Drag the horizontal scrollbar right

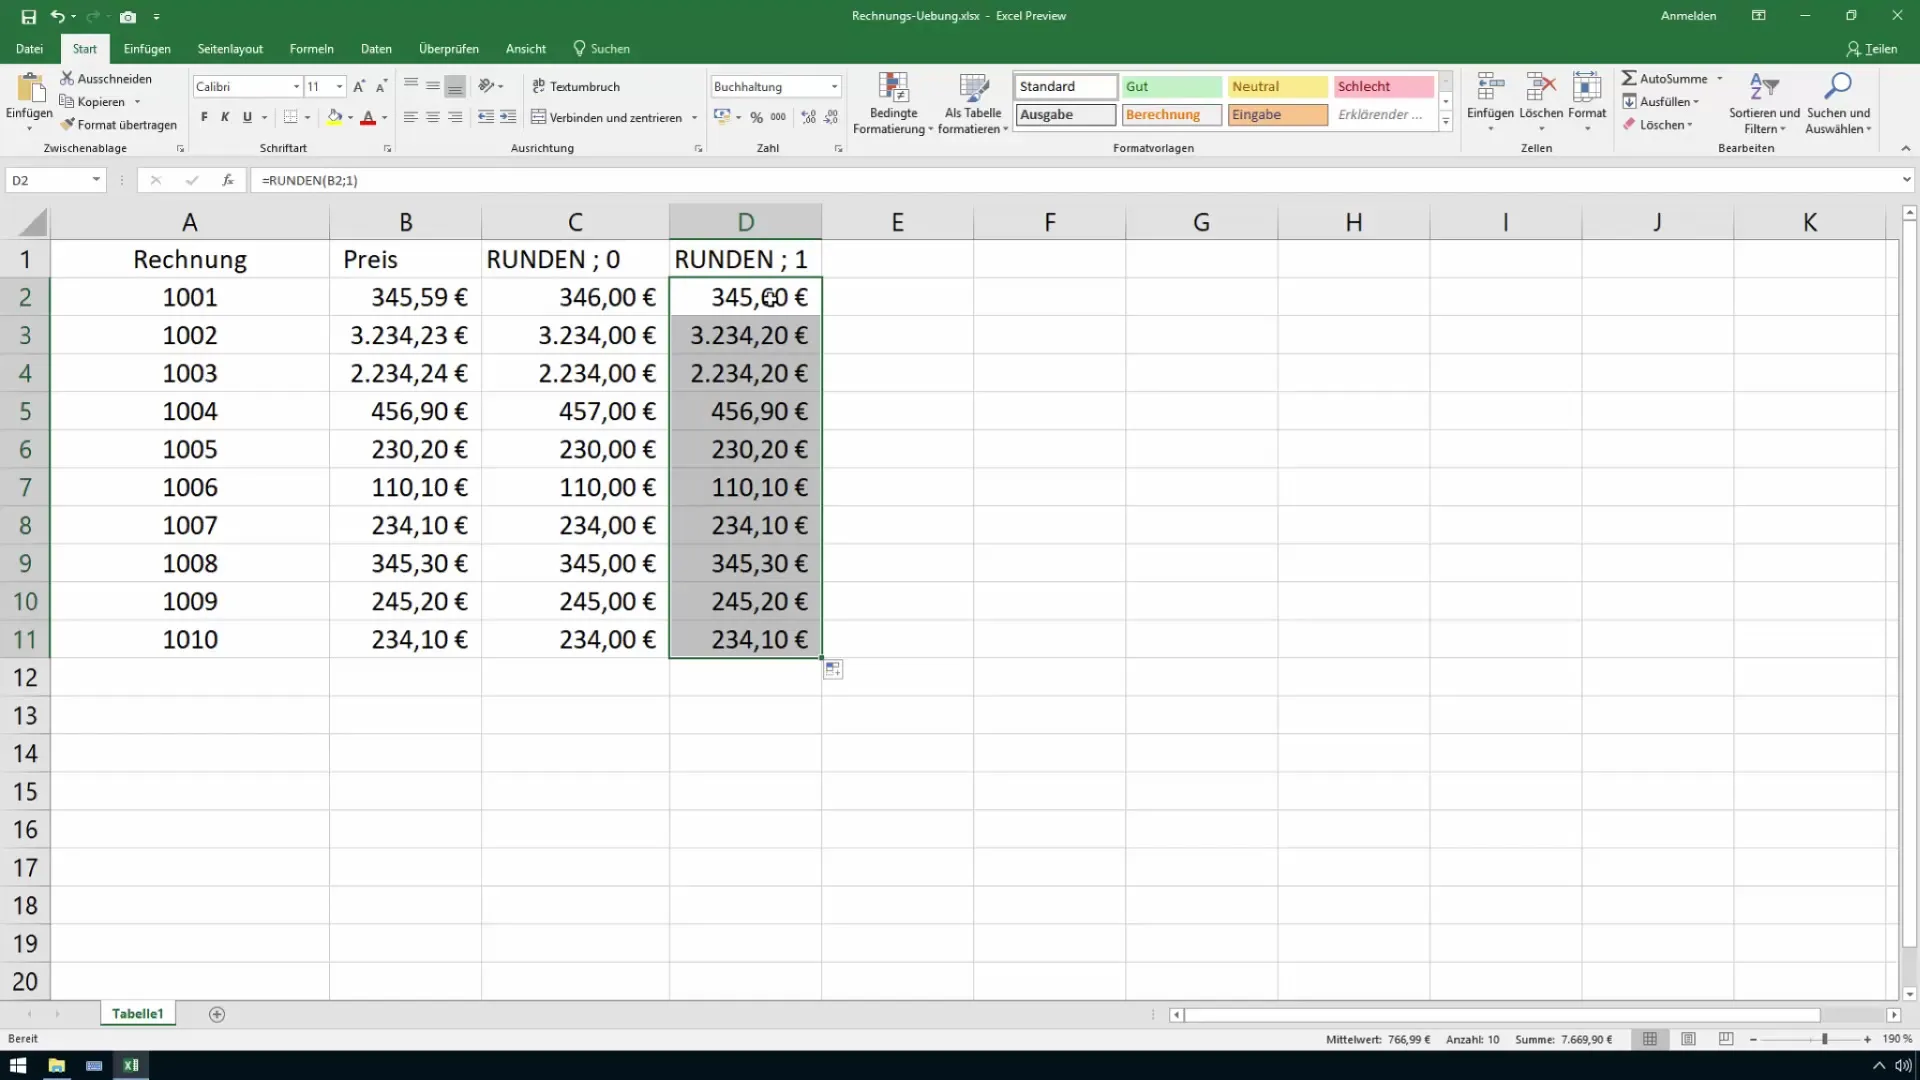coord(1894,1015)
